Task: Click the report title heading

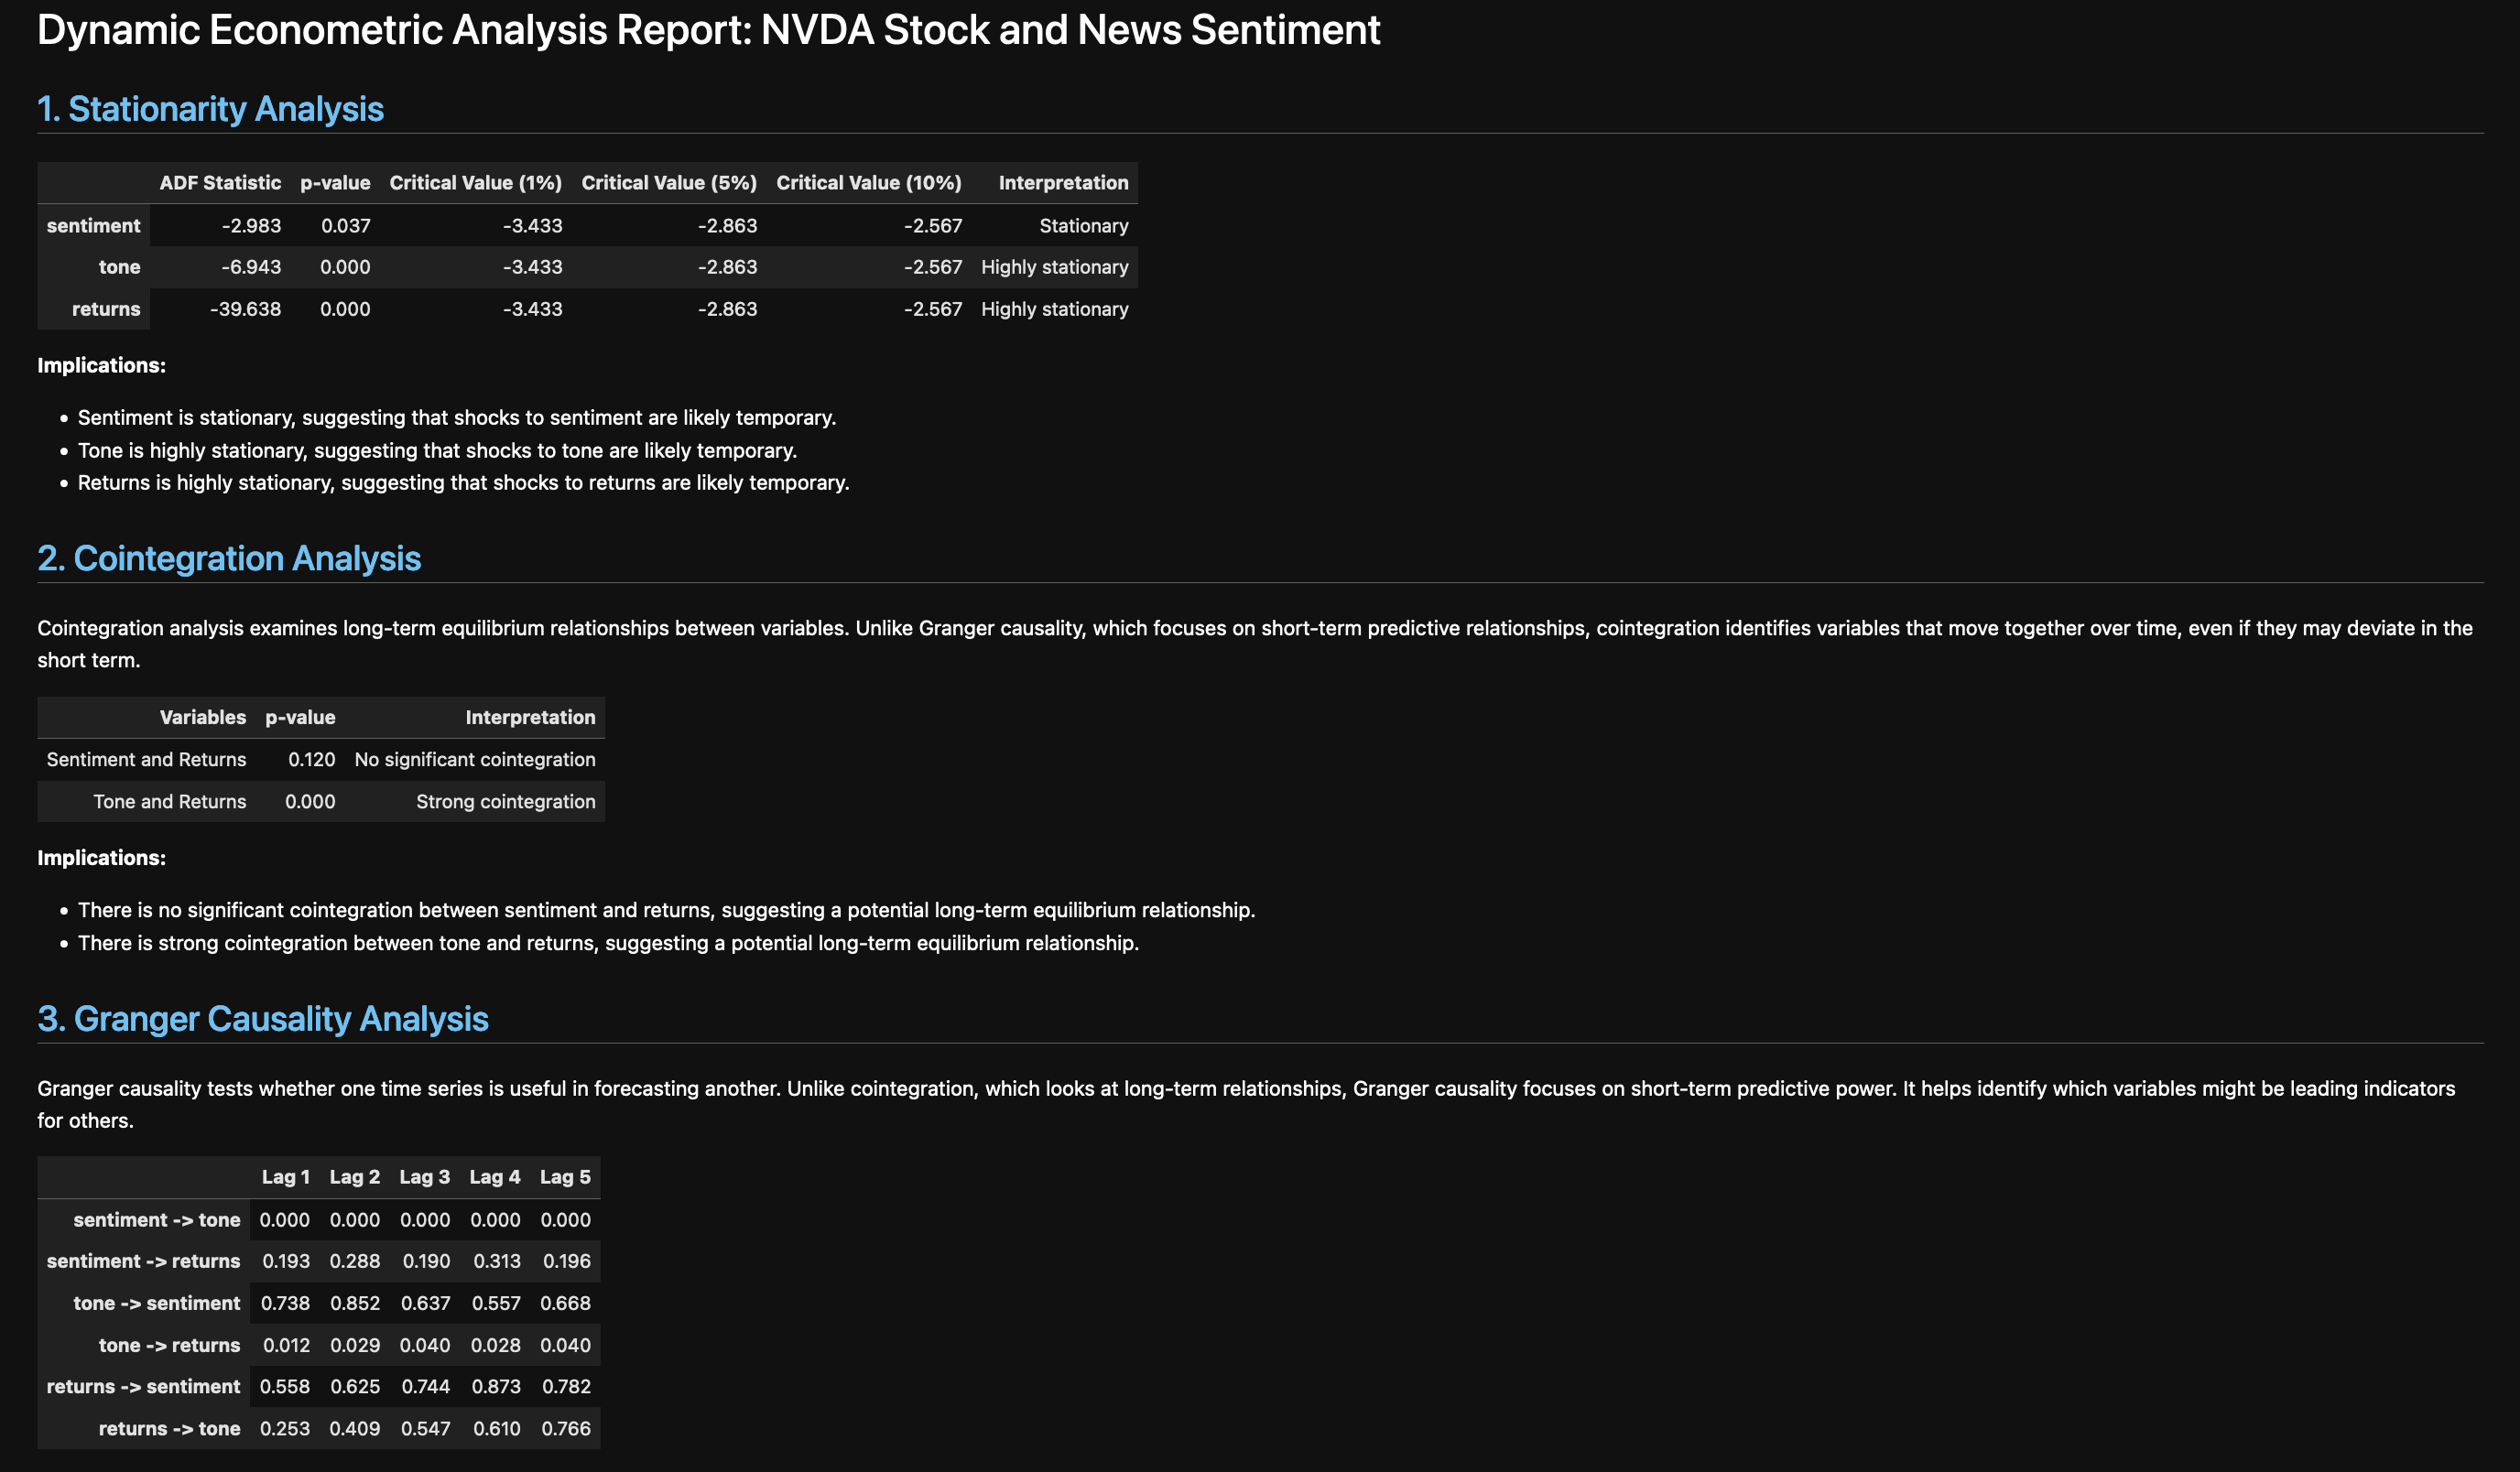Action: coord(708,30)
